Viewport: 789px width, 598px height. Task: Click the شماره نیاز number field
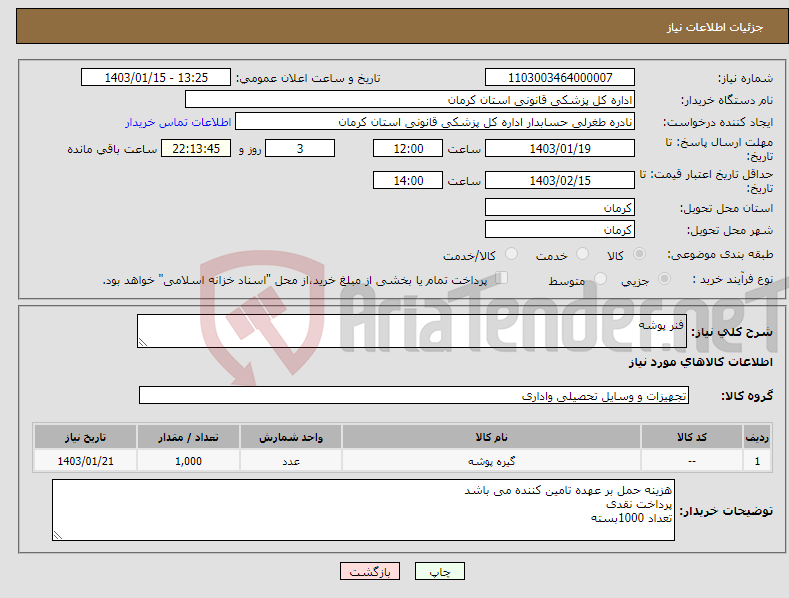(x=560, y=78)
